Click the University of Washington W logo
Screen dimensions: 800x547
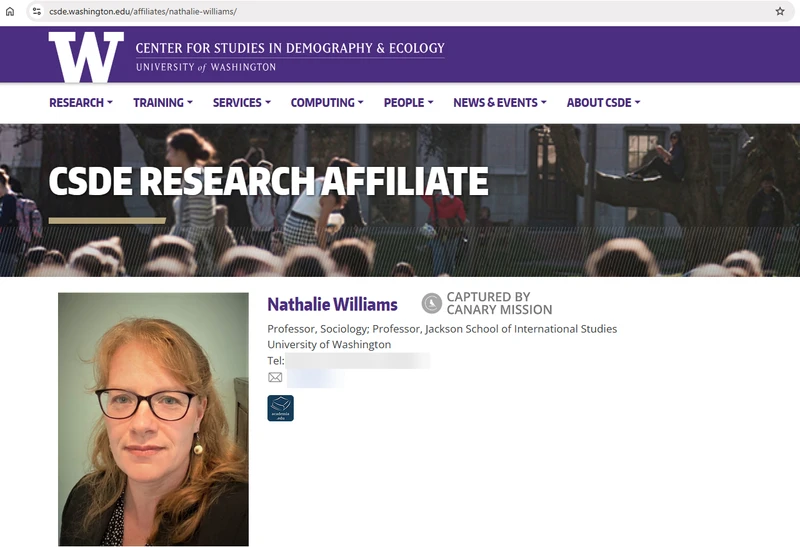click(86, 57)
